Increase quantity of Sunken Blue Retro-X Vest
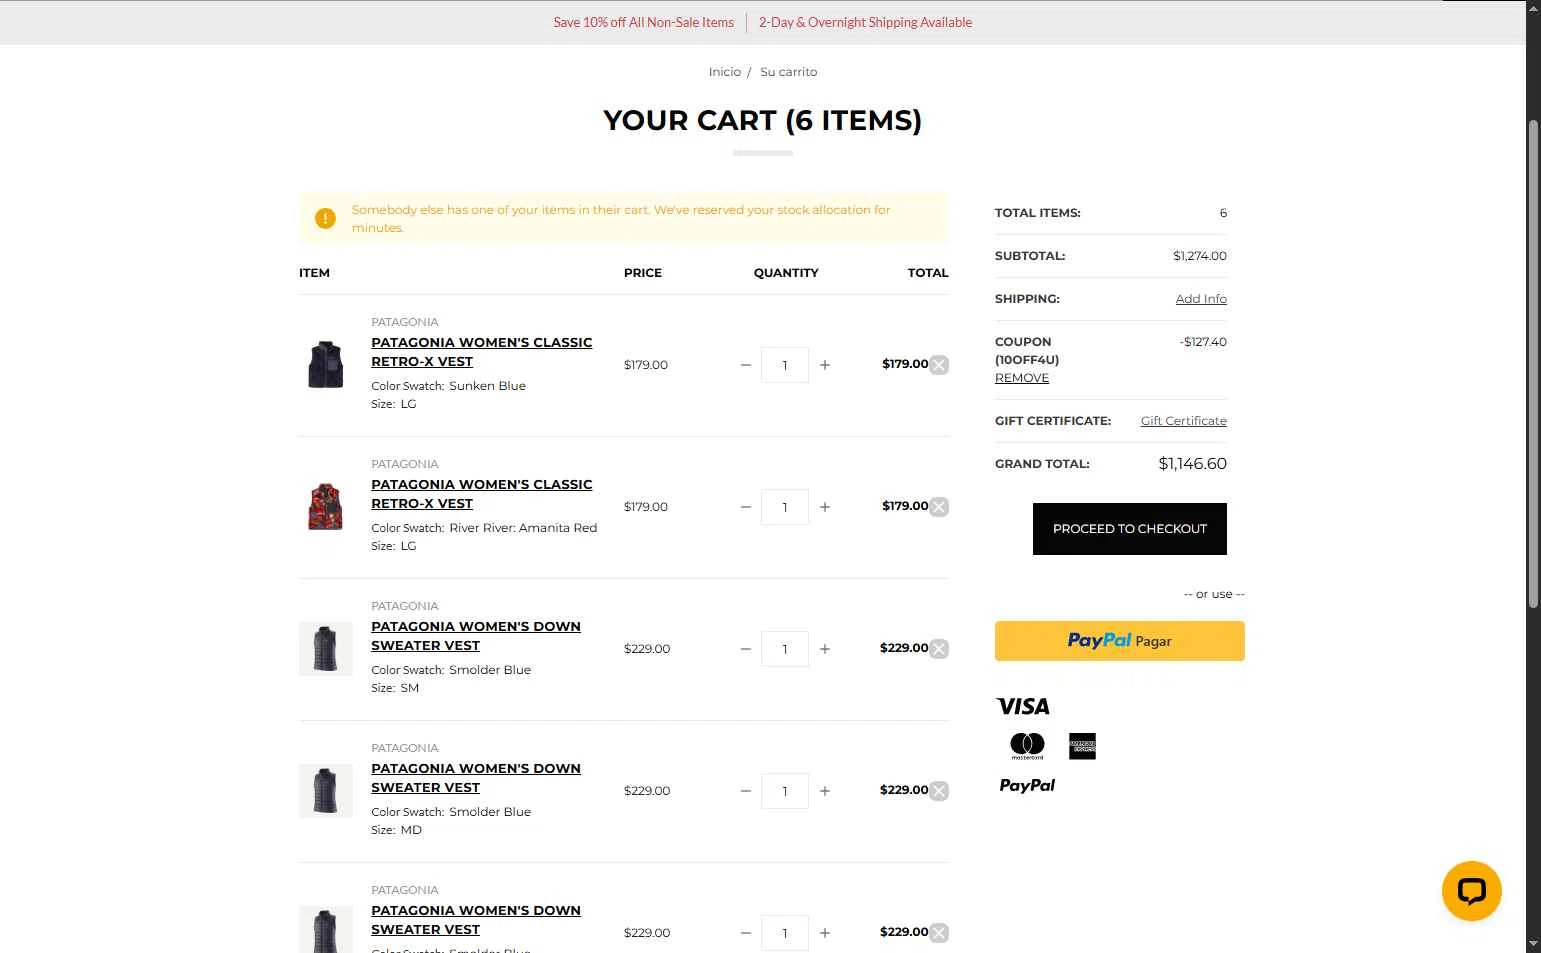Viewport: 1541px width, 953px height. tap(825, 365)
